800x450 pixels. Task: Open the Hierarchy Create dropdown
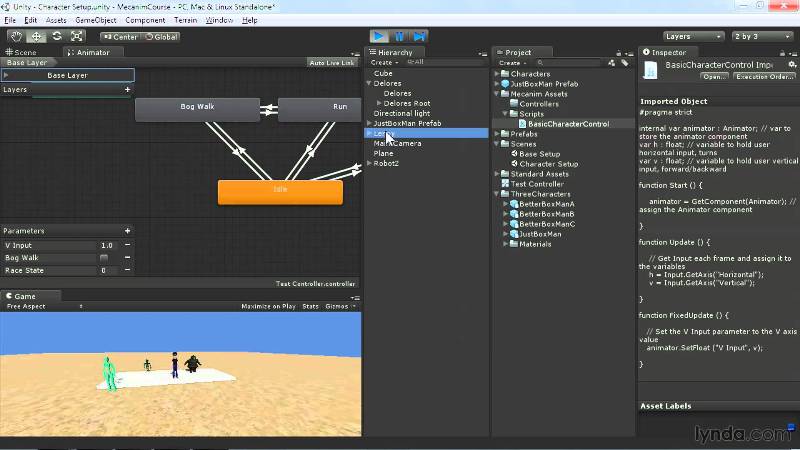pos(384,62)
